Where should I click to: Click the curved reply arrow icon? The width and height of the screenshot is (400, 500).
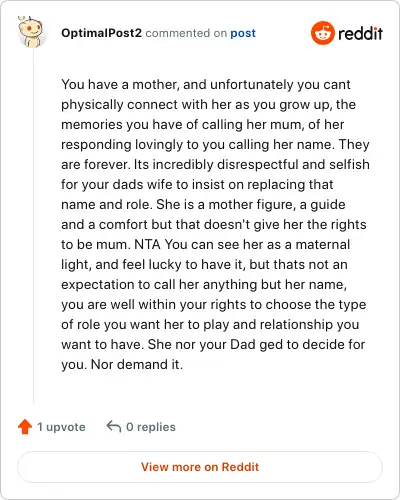tap(114, 426)
